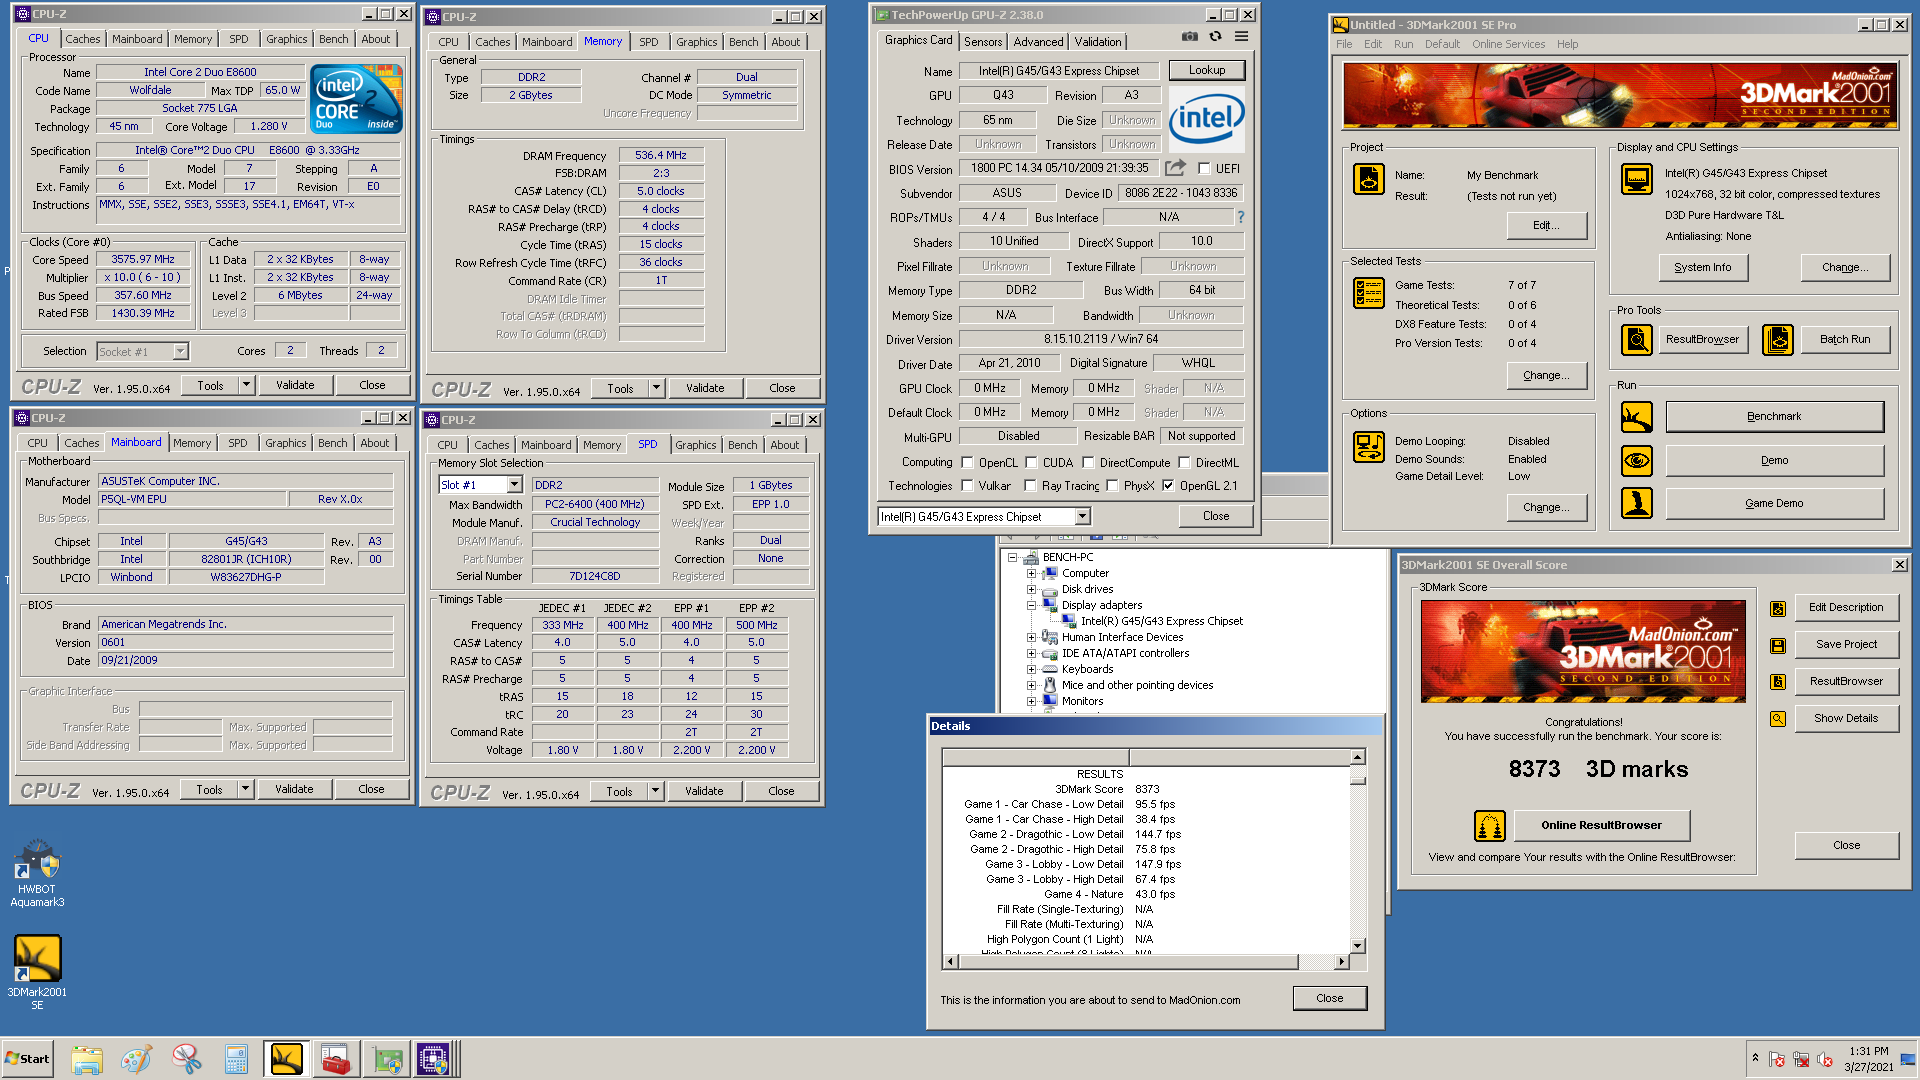Click Details vertical scrollbar up arrow
The width and height of the screenshot is (1920, 1080).
tap(1357, 757)
